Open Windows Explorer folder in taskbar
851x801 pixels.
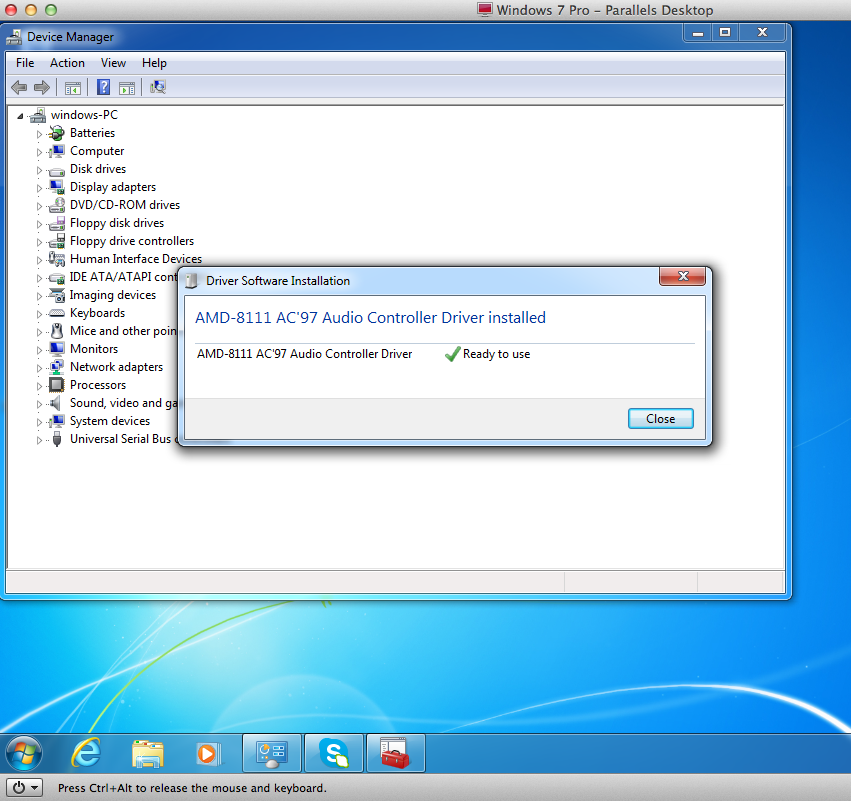(x=147, y=753)
